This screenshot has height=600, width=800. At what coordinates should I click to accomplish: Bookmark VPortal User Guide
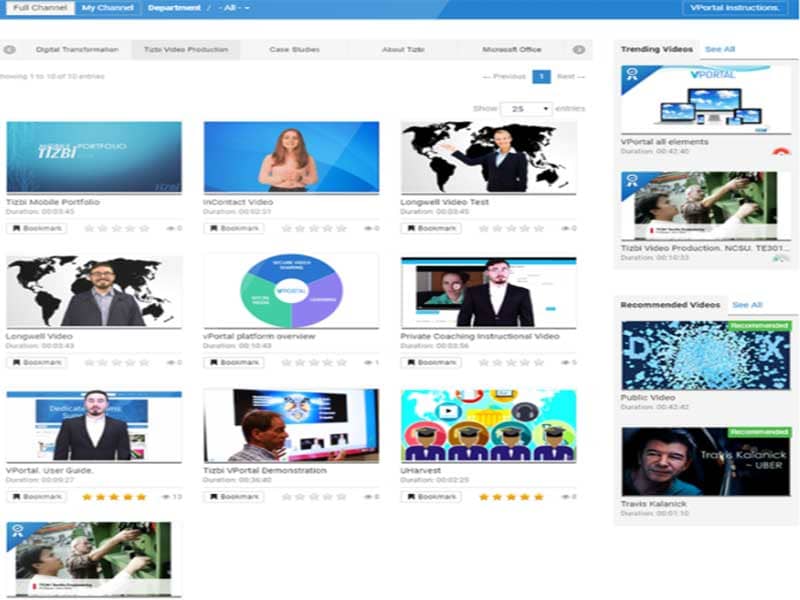[37, 496]
